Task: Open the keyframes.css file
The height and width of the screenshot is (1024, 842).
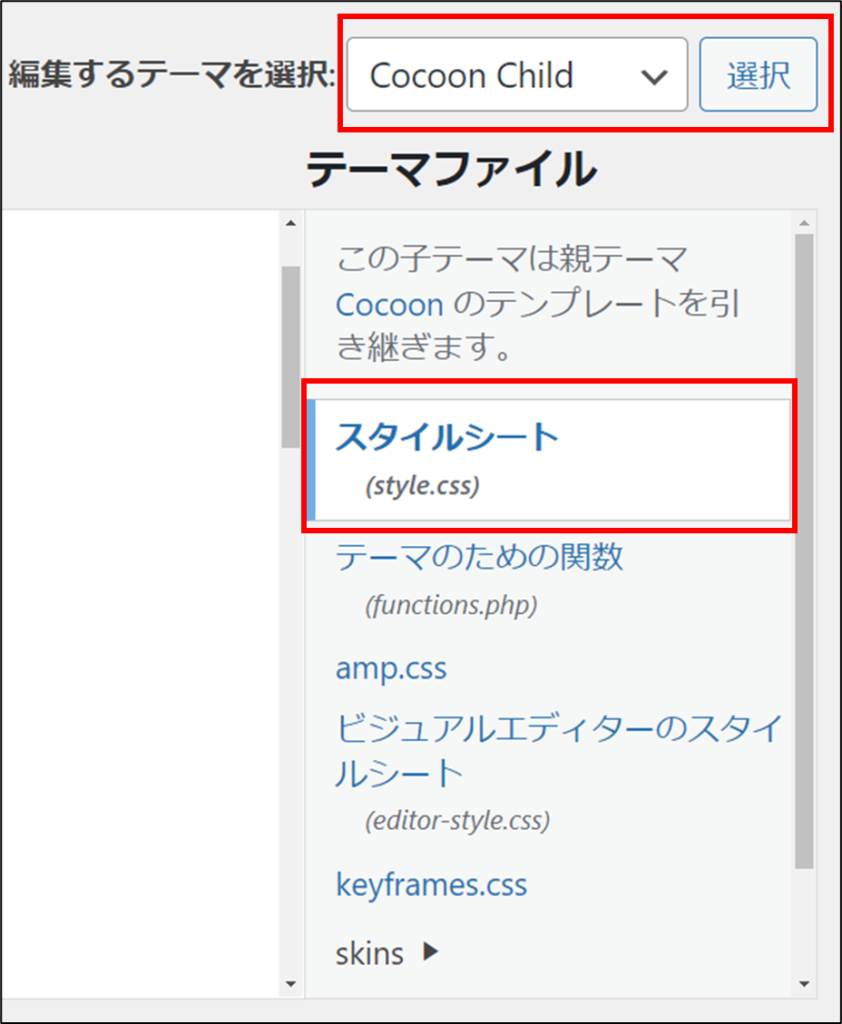Action: (431, 885)
